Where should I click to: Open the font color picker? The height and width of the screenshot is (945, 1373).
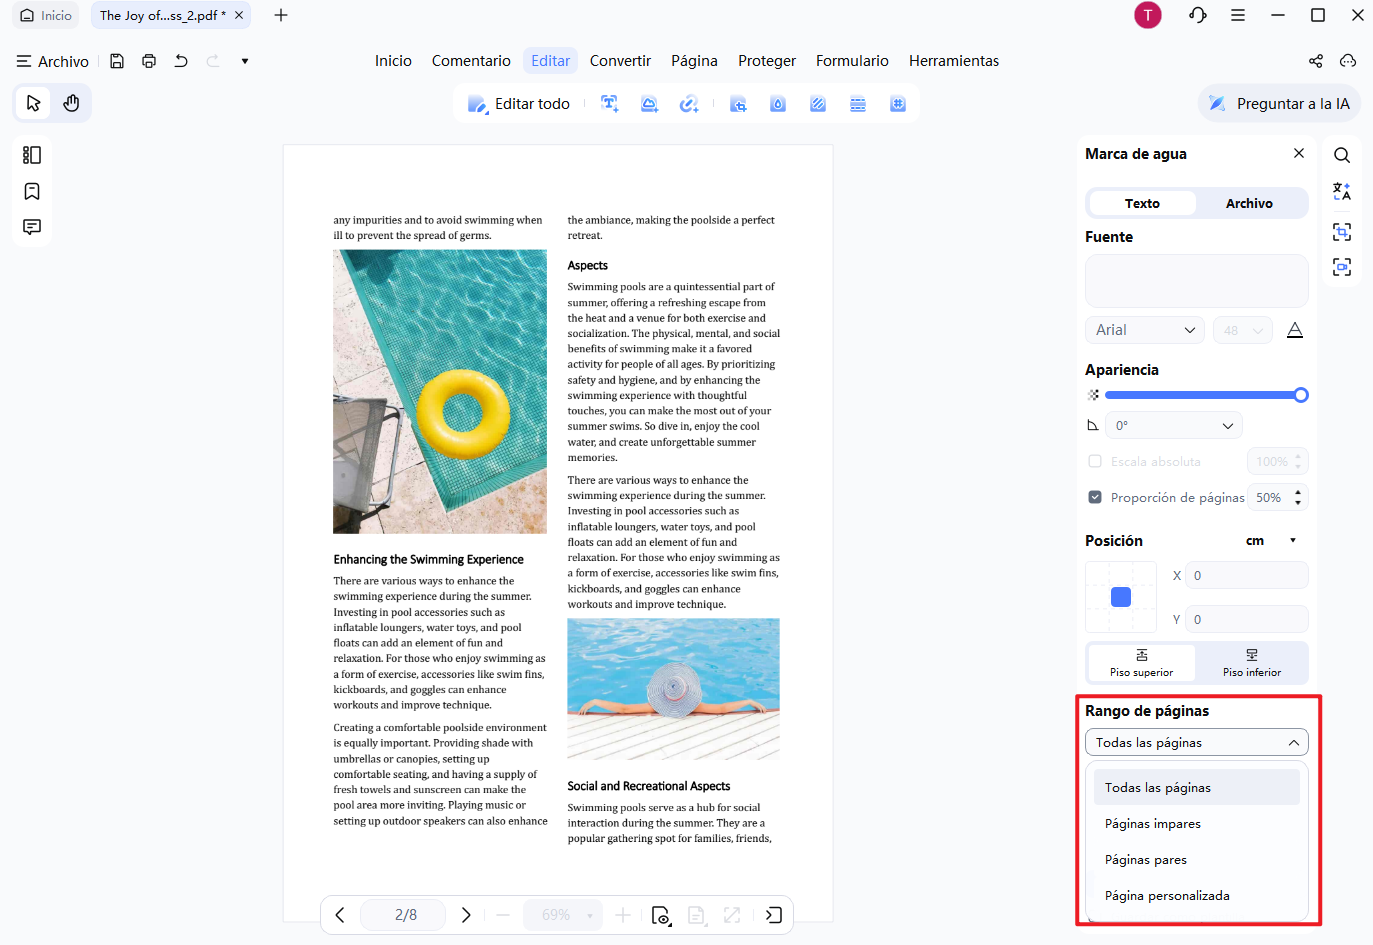point(1295,330)
